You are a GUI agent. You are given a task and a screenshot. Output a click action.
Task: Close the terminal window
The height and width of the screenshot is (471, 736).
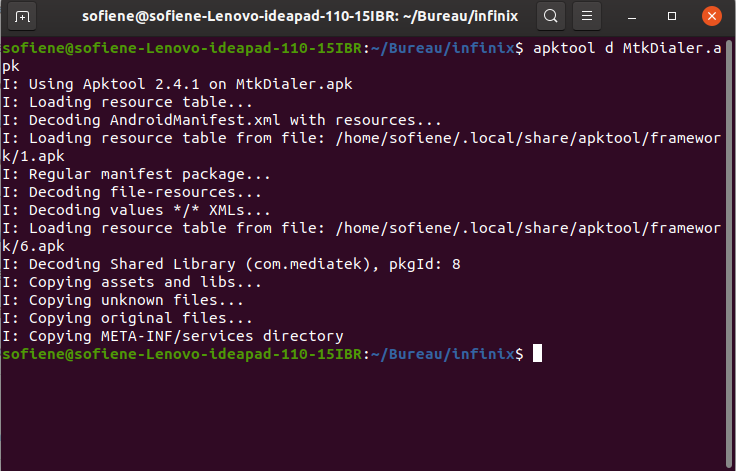pyautogui.click(x=711, y=16)
